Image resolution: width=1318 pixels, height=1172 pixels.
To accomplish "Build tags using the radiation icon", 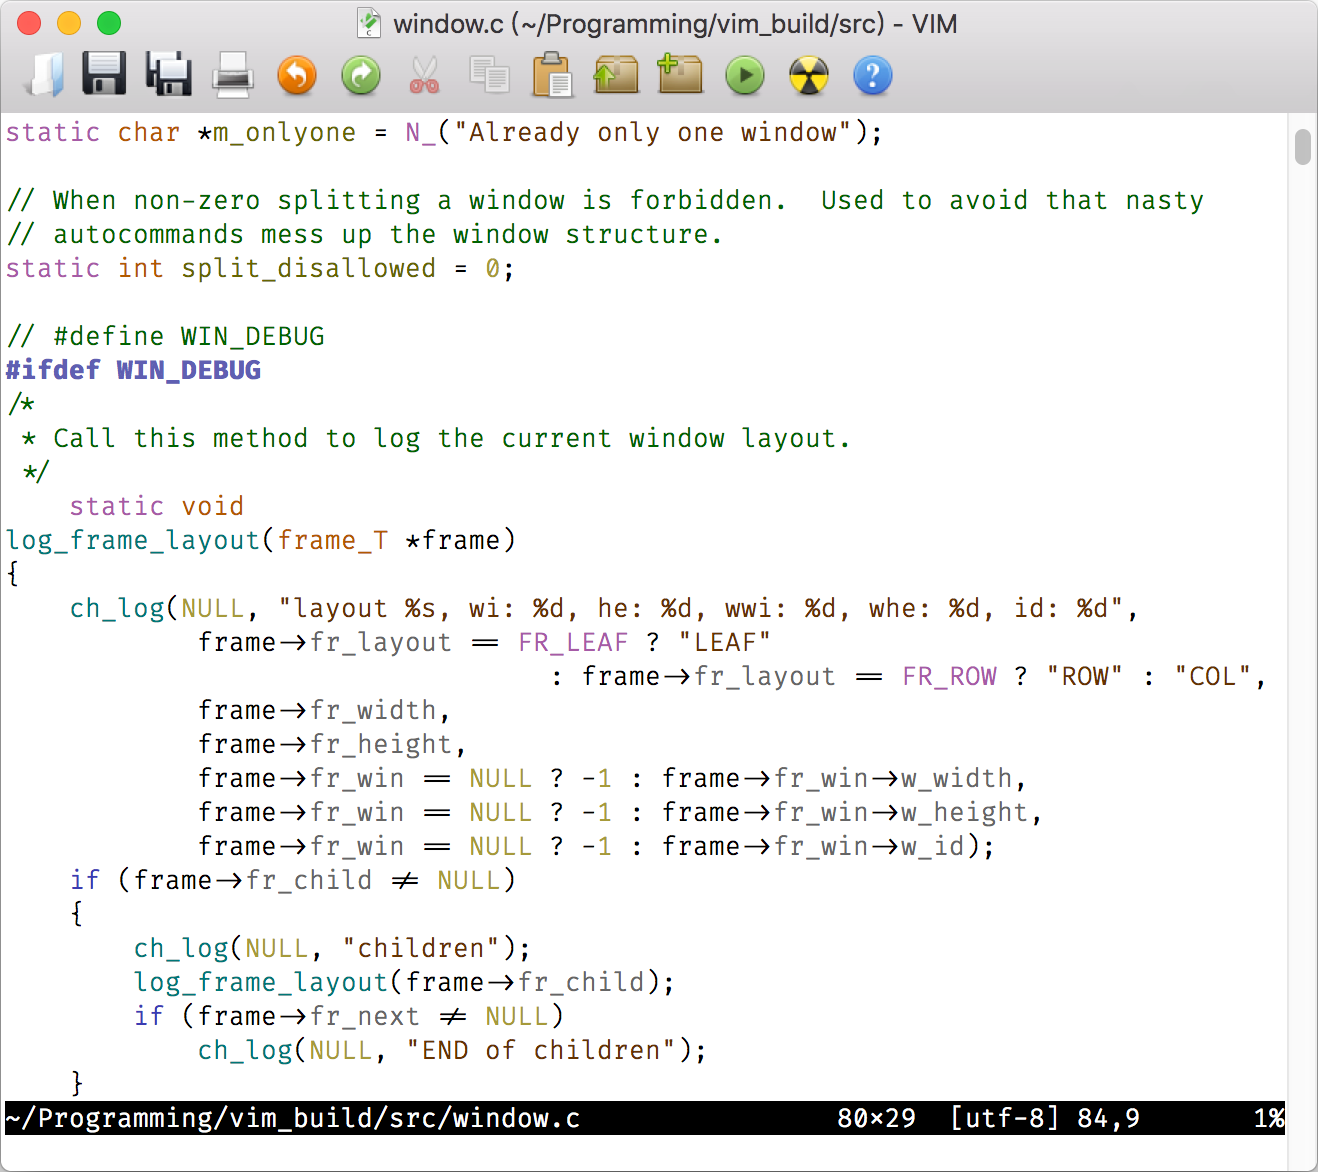I will tap(808, 75).
